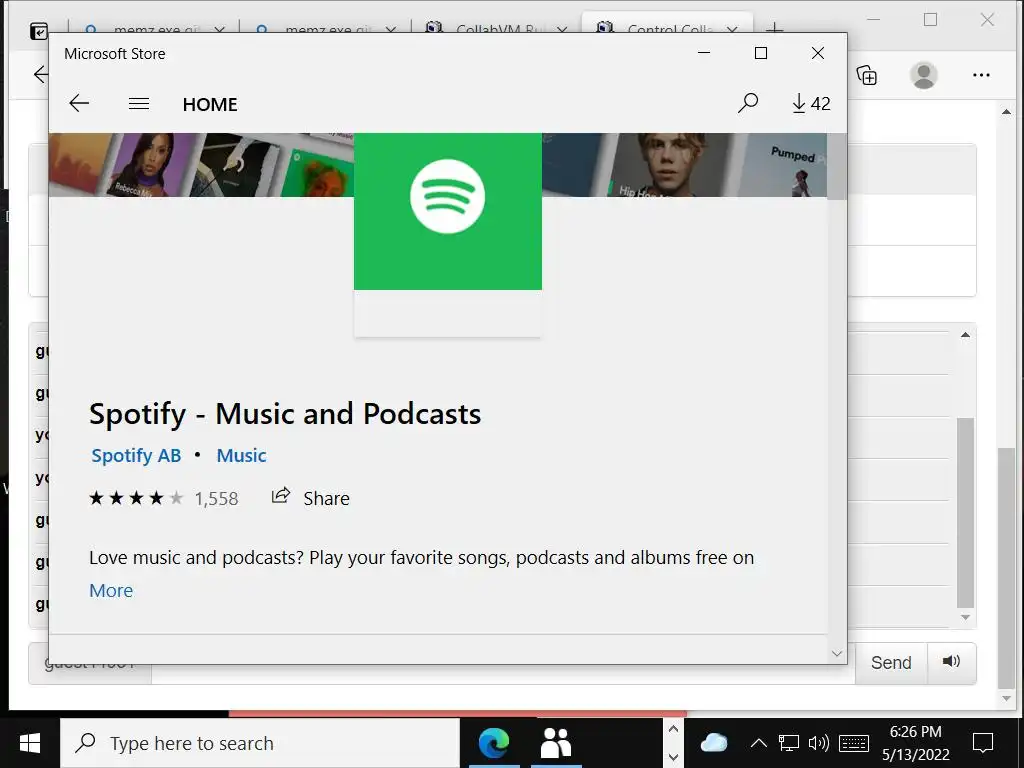Click the taskbar search box
Viewport: 1024px width, 768px height.
click(x=260, y=743)
